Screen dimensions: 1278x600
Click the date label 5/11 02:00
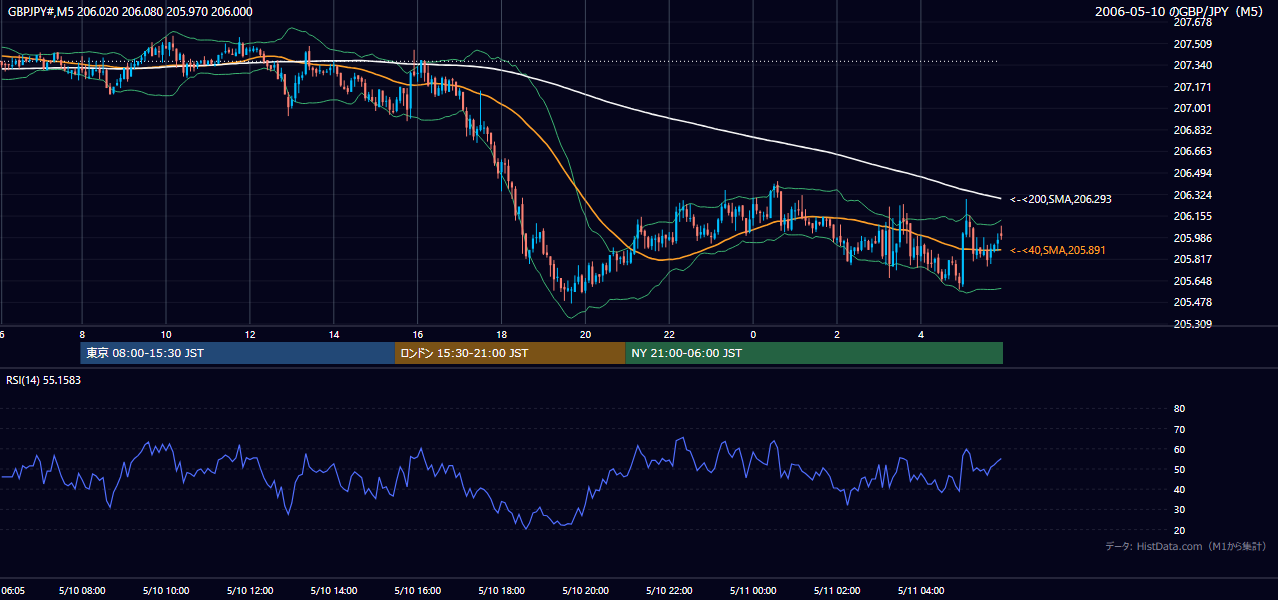[x=838, y=590]
